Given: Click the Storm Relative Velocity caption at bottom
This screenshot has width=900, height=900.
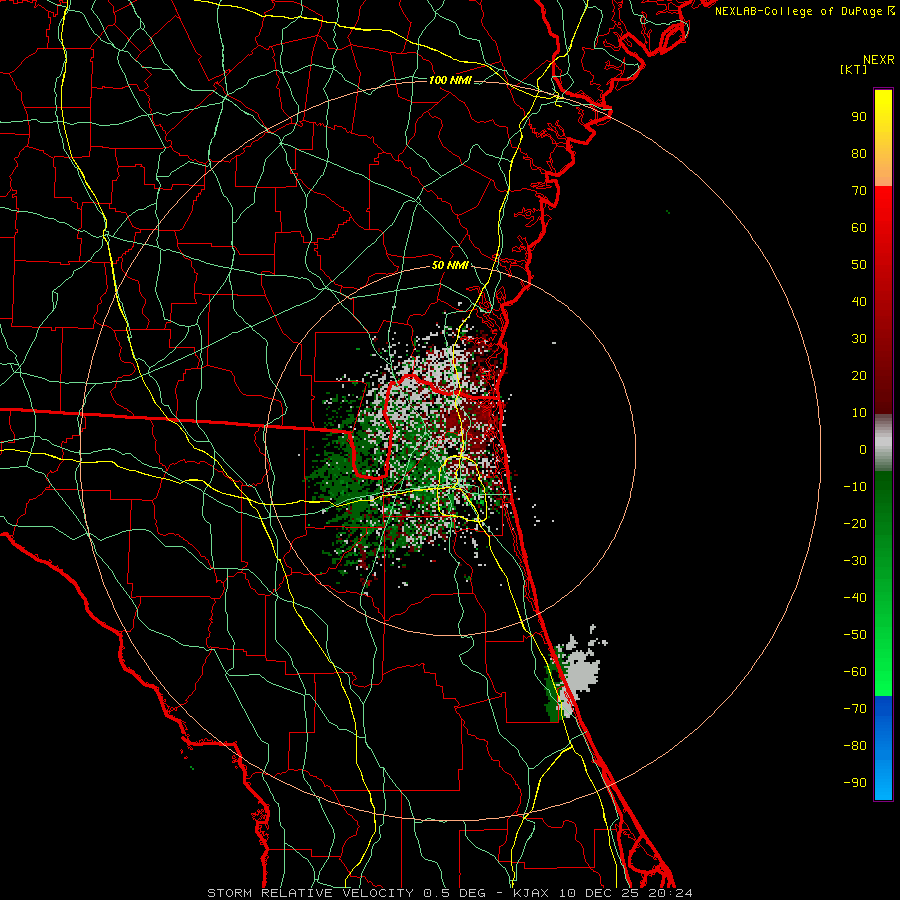Looking at the screenshot, I should [x=449, y=893].
